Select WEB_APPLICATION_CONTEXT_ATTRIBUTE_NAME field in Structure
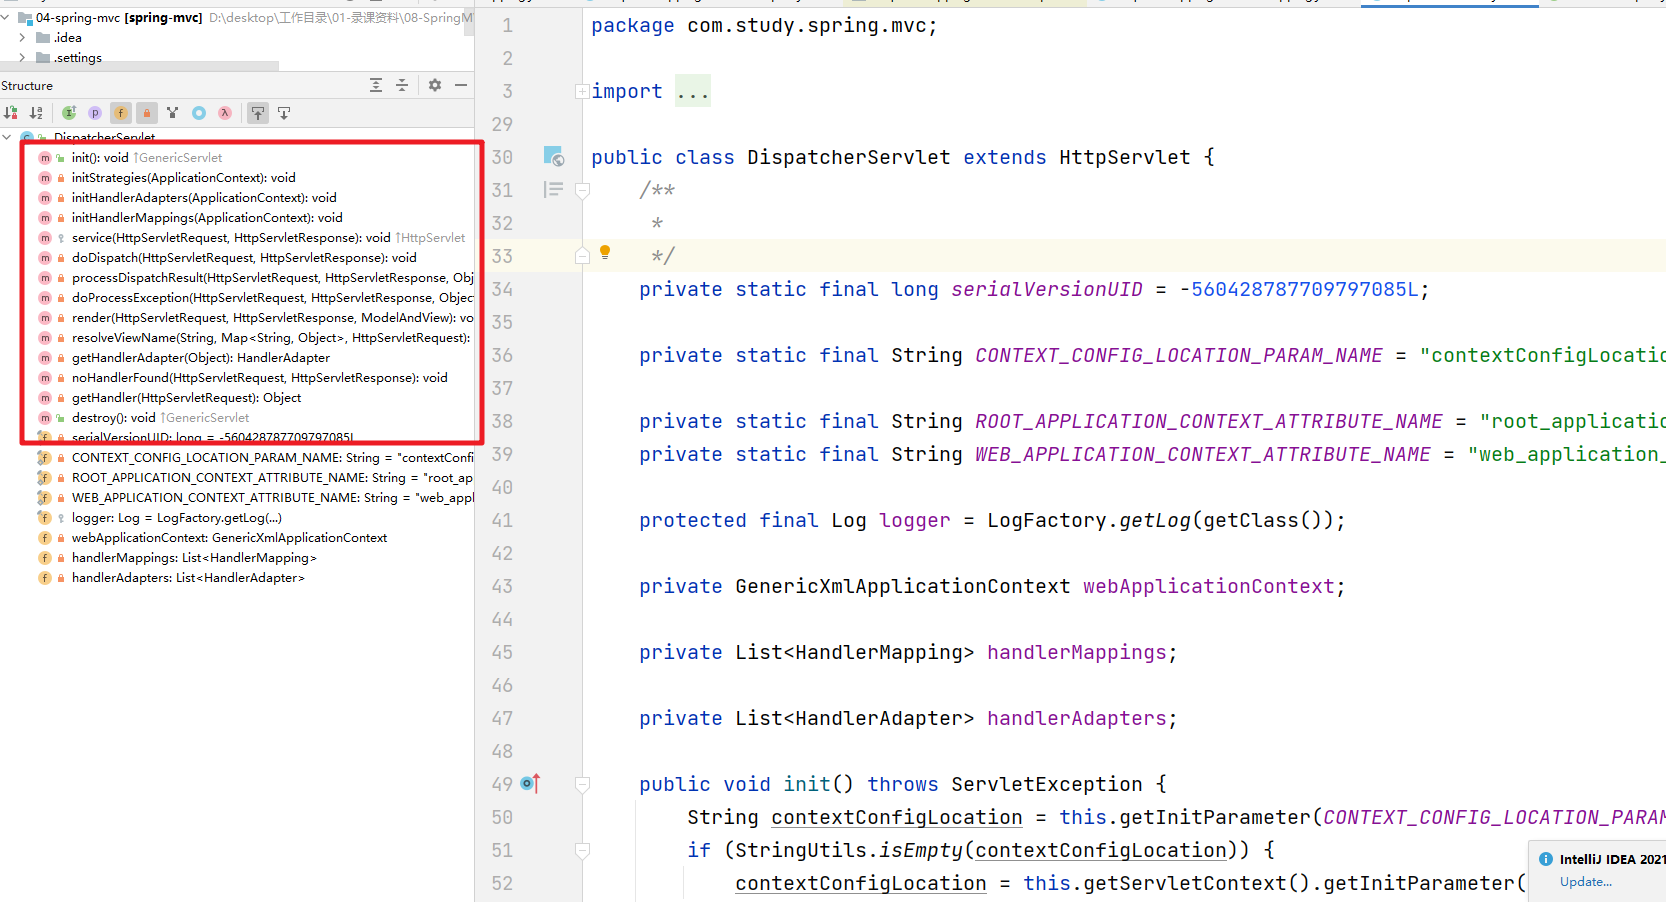The height and width of the screenshot is (902, 1666). coord(272,497)
